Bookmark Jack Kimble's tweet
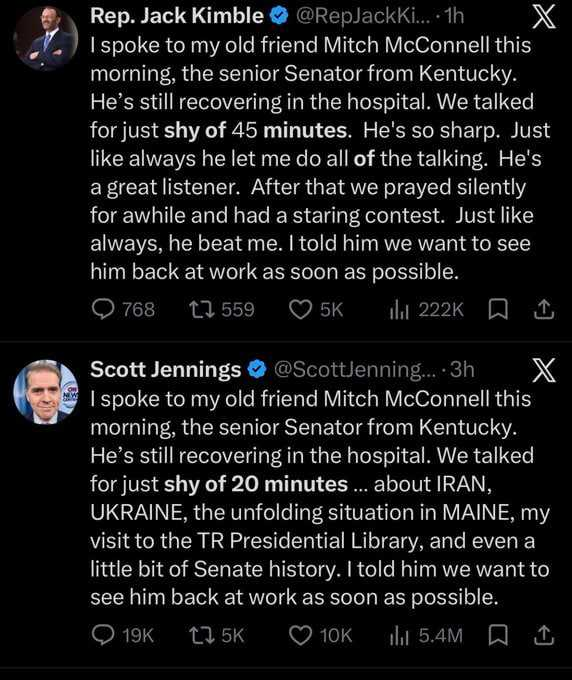 coord(498,310)
